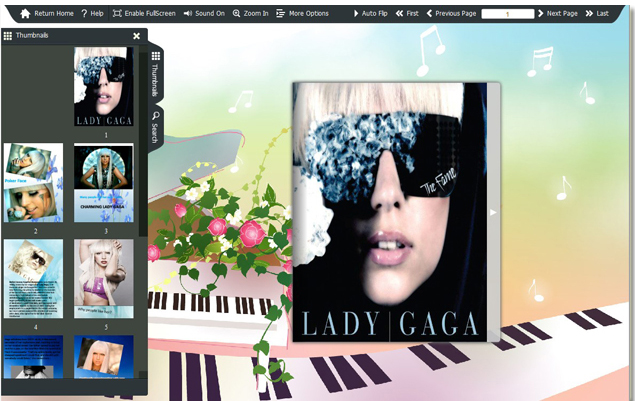Click the grid icon in Thumbnails header
Screen dimensions: 635x401
click(x=8, y=36)
